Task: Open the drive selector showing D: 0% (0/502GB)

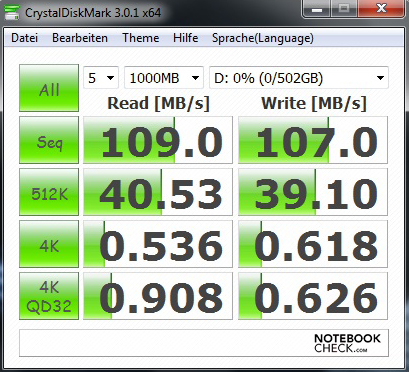Action: click(299, 78)
